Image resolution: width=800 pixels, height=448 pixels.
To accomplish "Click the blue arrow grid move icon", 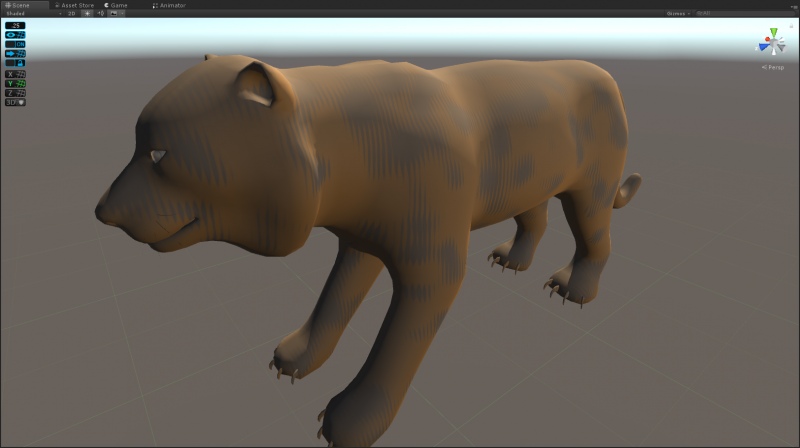I will click(x=11, y=53).
